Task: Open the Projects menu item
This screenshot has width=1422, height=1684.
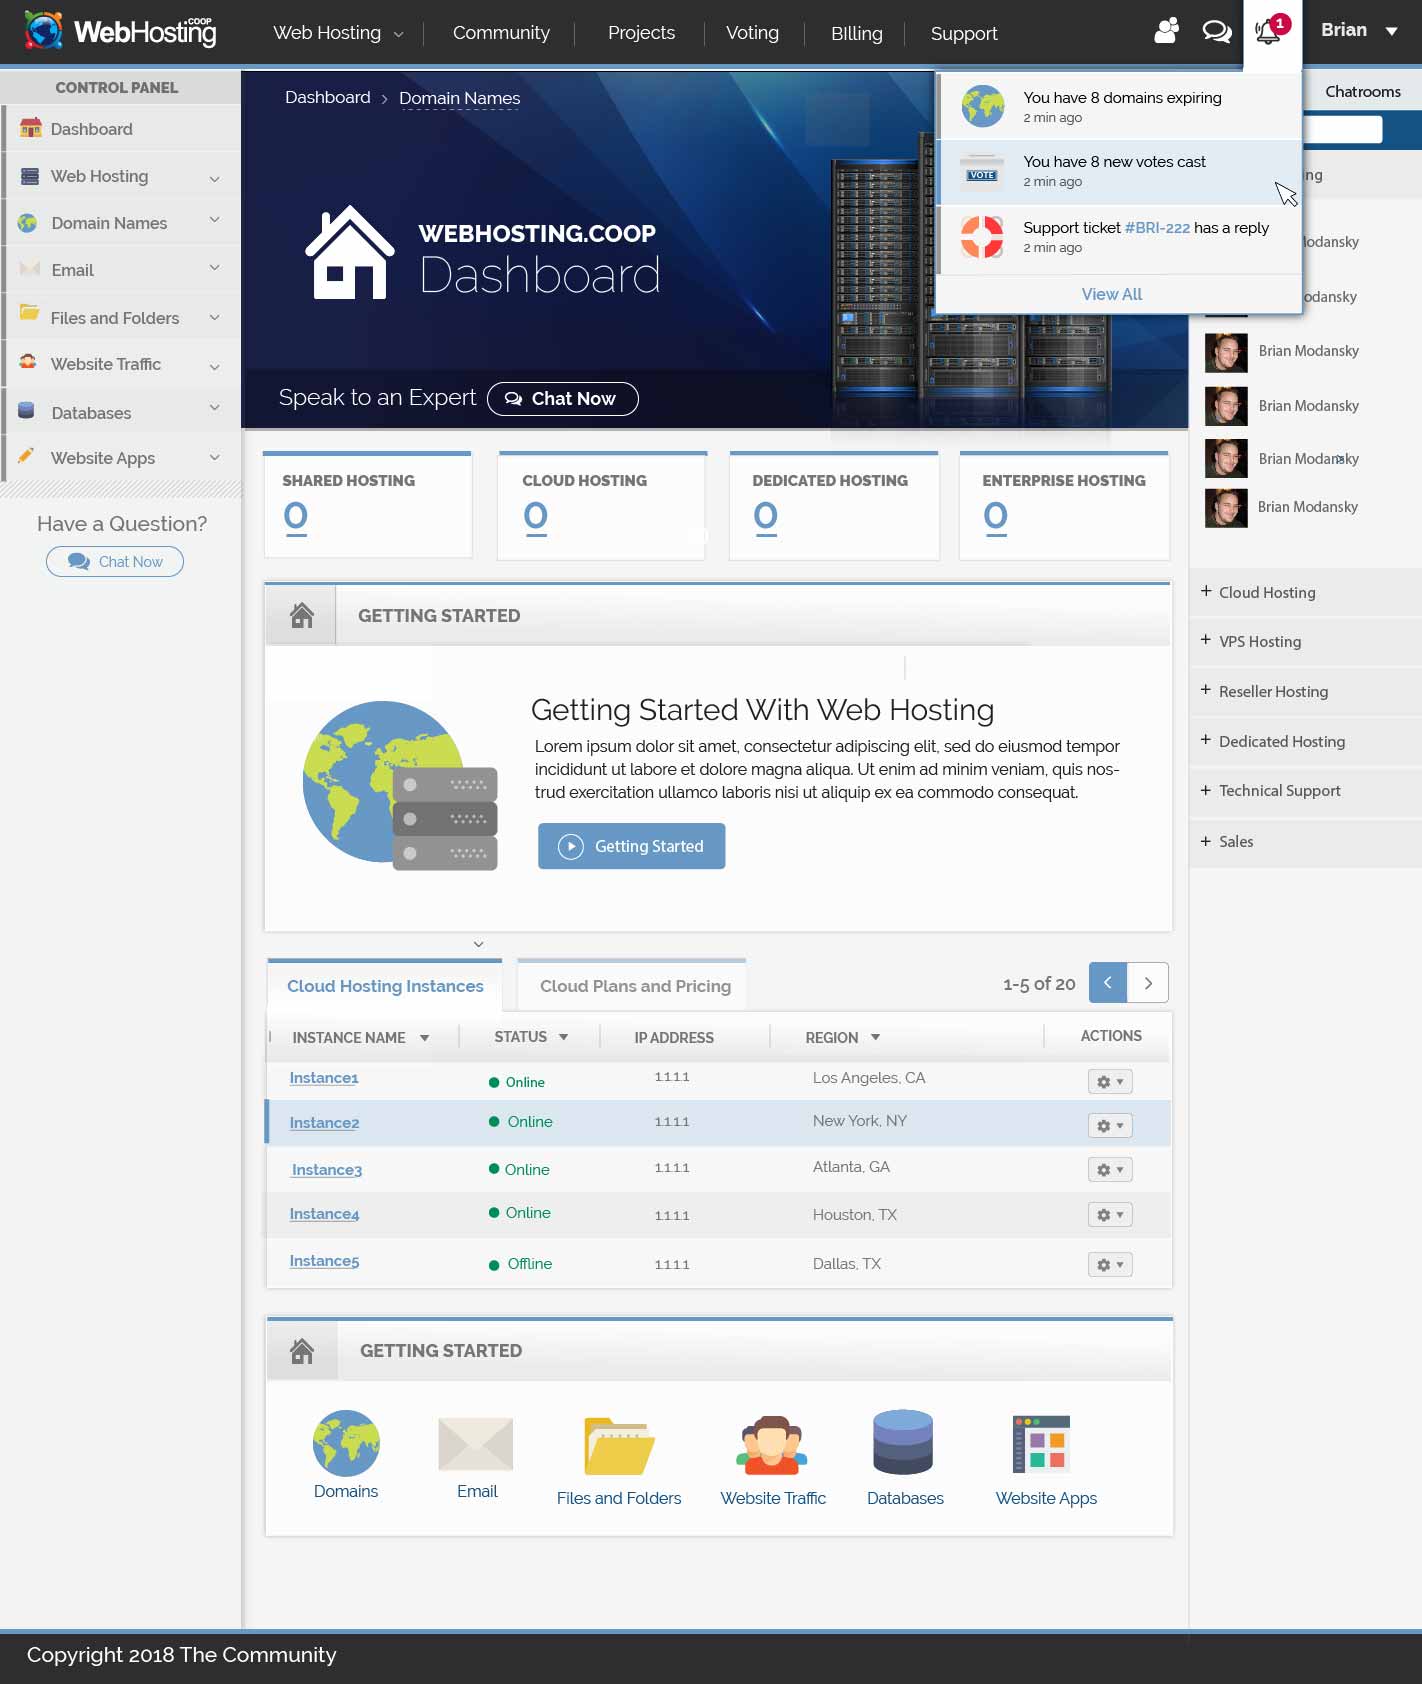Action: pyautogui.click(x=641, y=33)
